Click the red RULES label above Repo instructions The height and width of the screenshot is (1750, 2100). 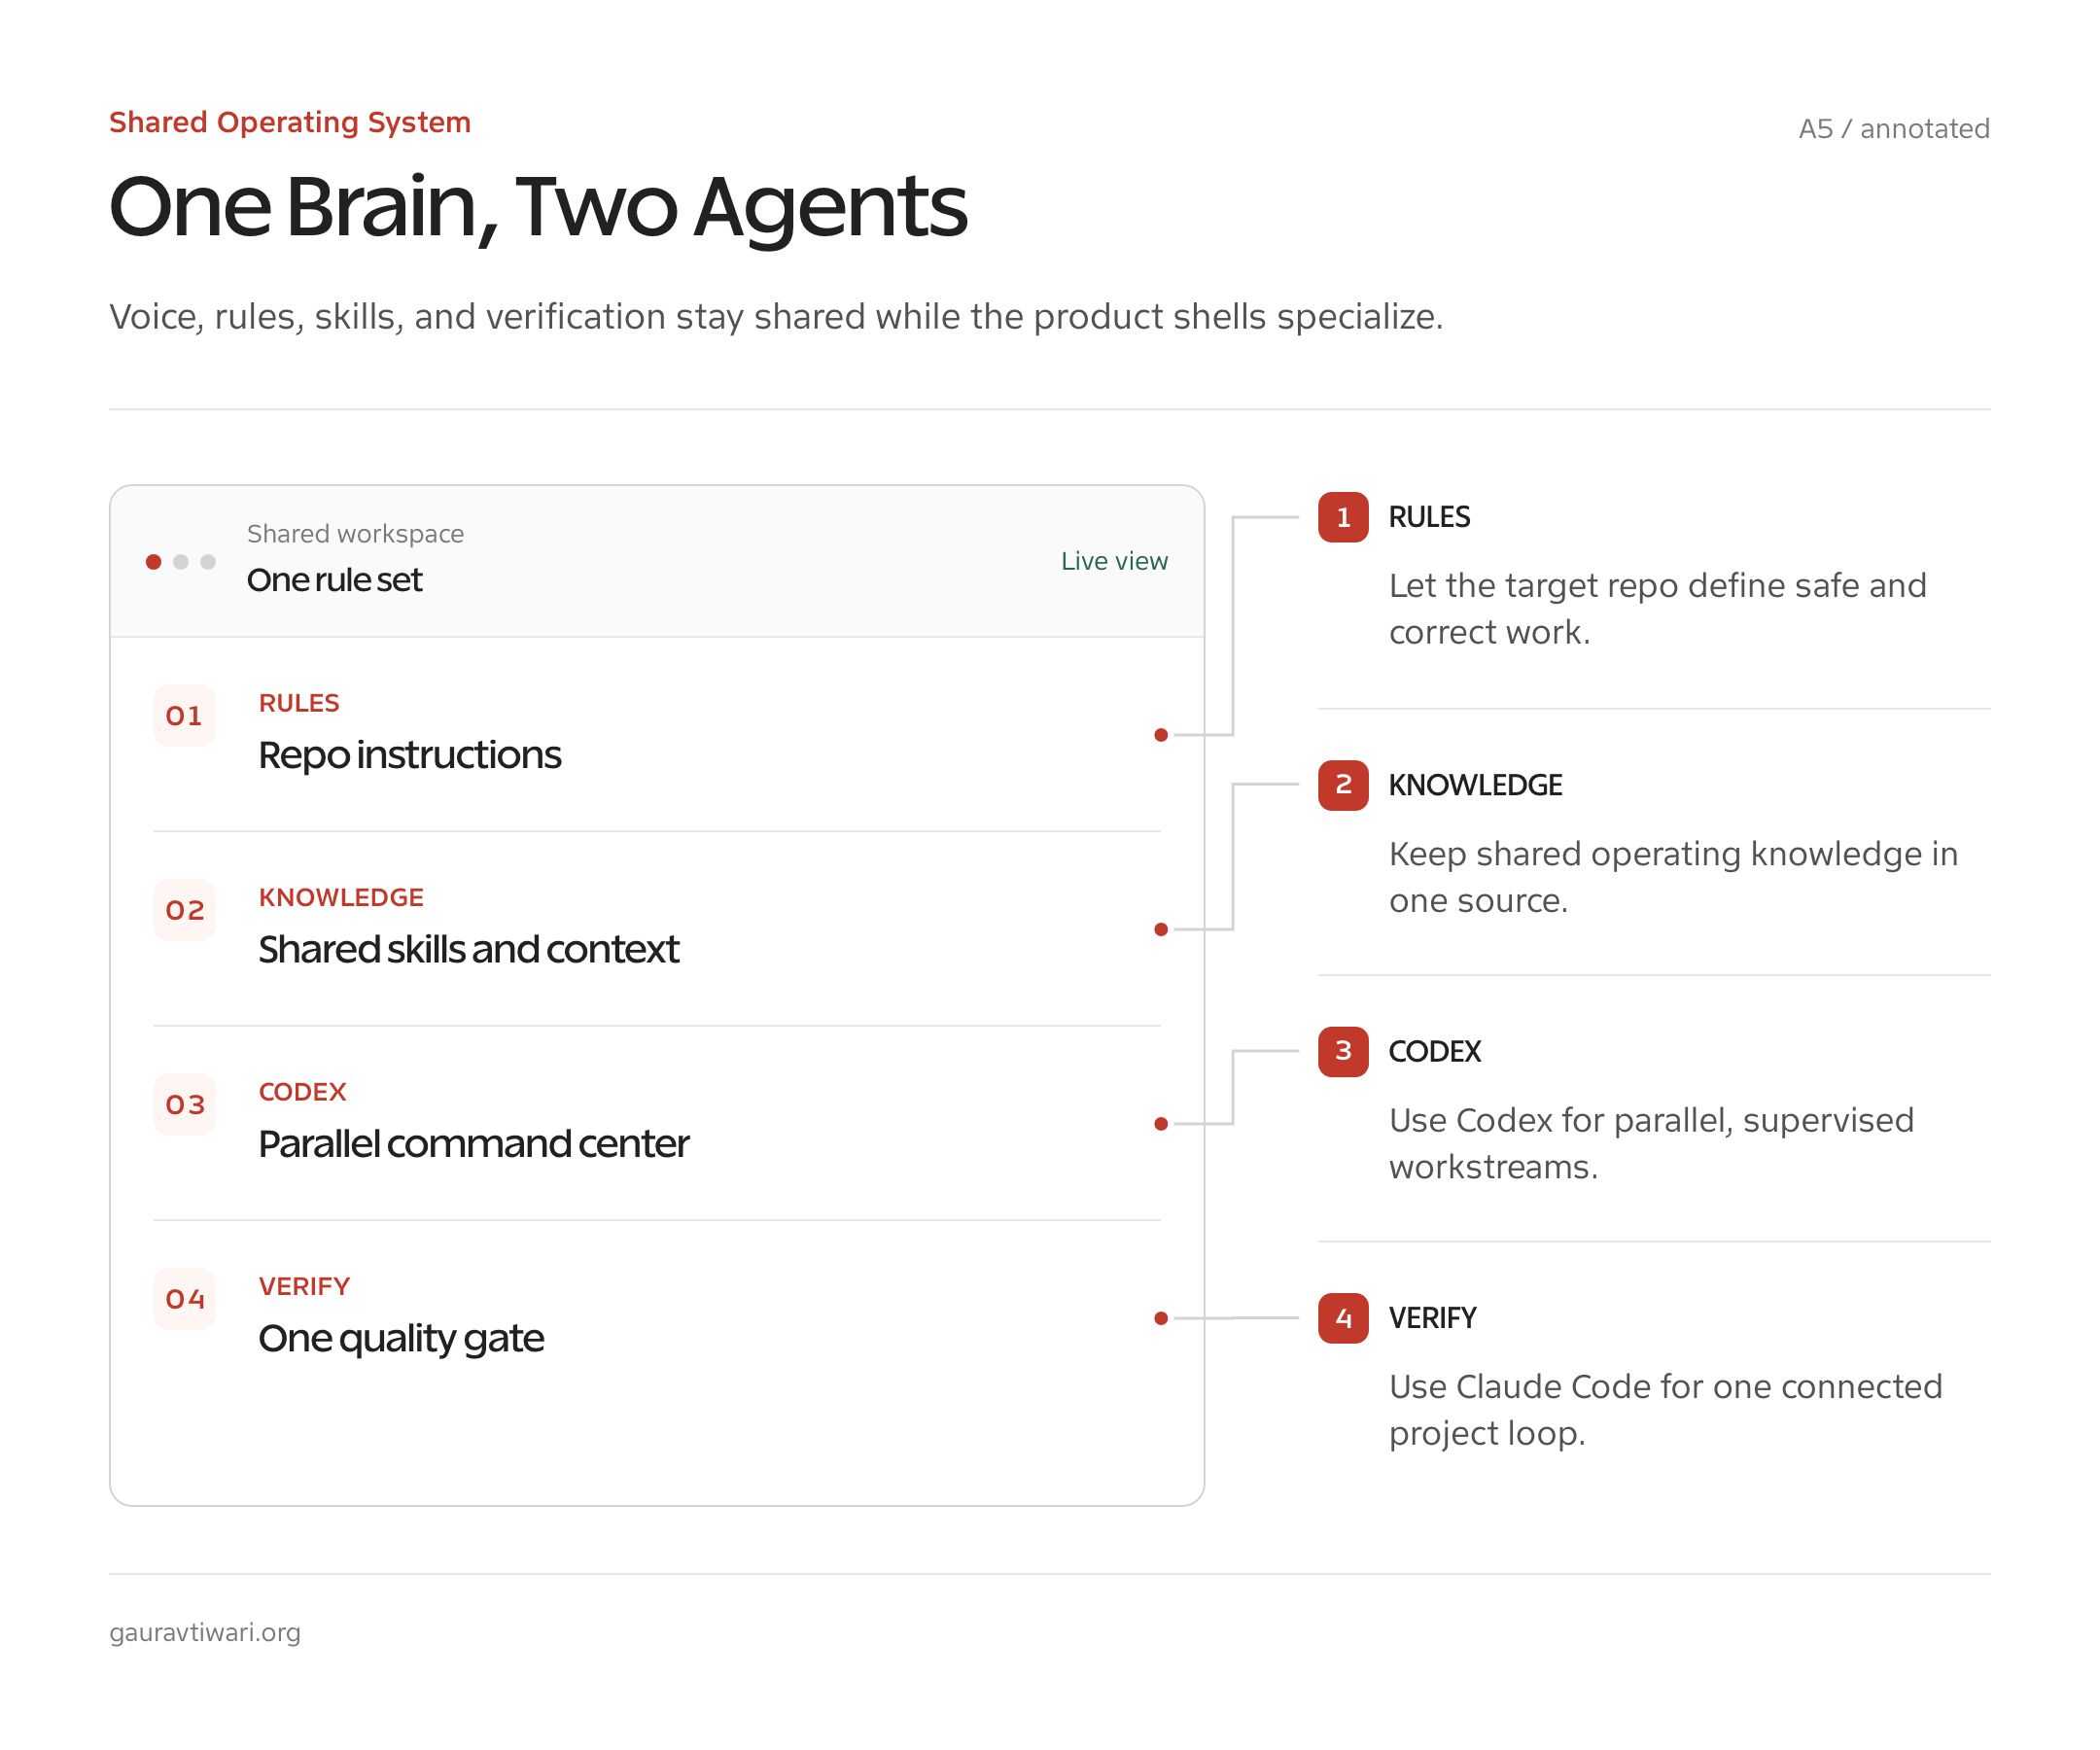299,703
